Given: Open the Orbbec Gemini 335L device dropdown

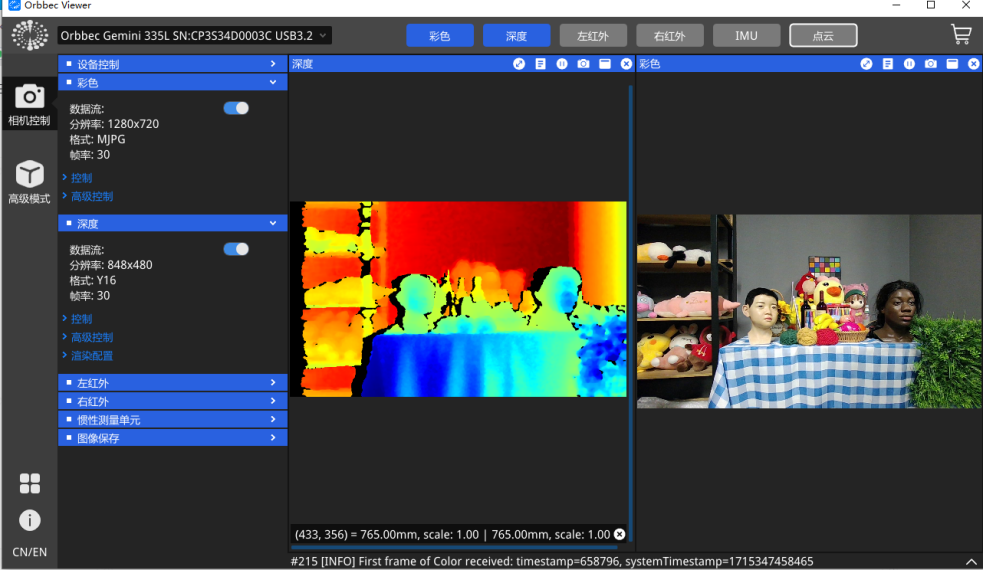Looking at the screenshot, I should (194, 36).
